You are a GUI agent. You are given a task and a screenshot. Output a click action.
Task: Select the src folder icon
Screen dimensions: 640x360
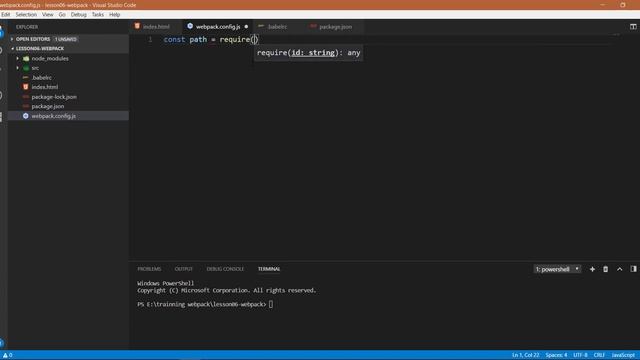[x=26, y=68]
